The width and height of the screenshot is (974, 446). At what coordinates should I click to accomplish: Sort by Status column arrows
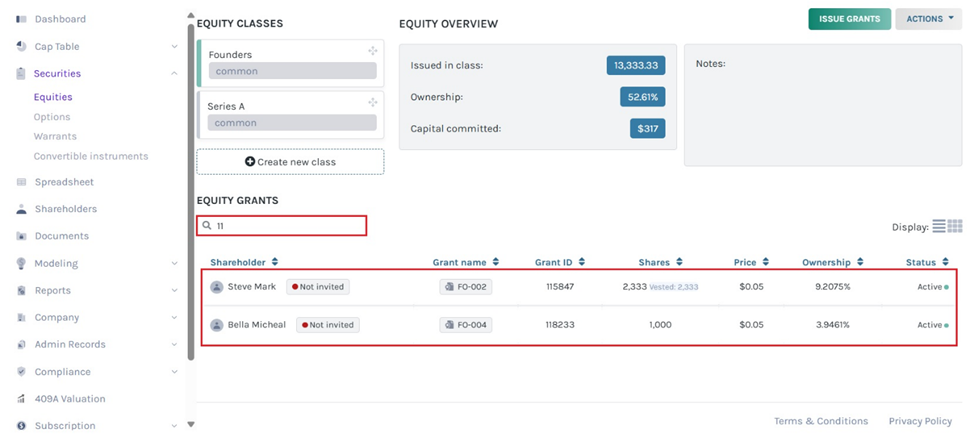coord(945,262)
